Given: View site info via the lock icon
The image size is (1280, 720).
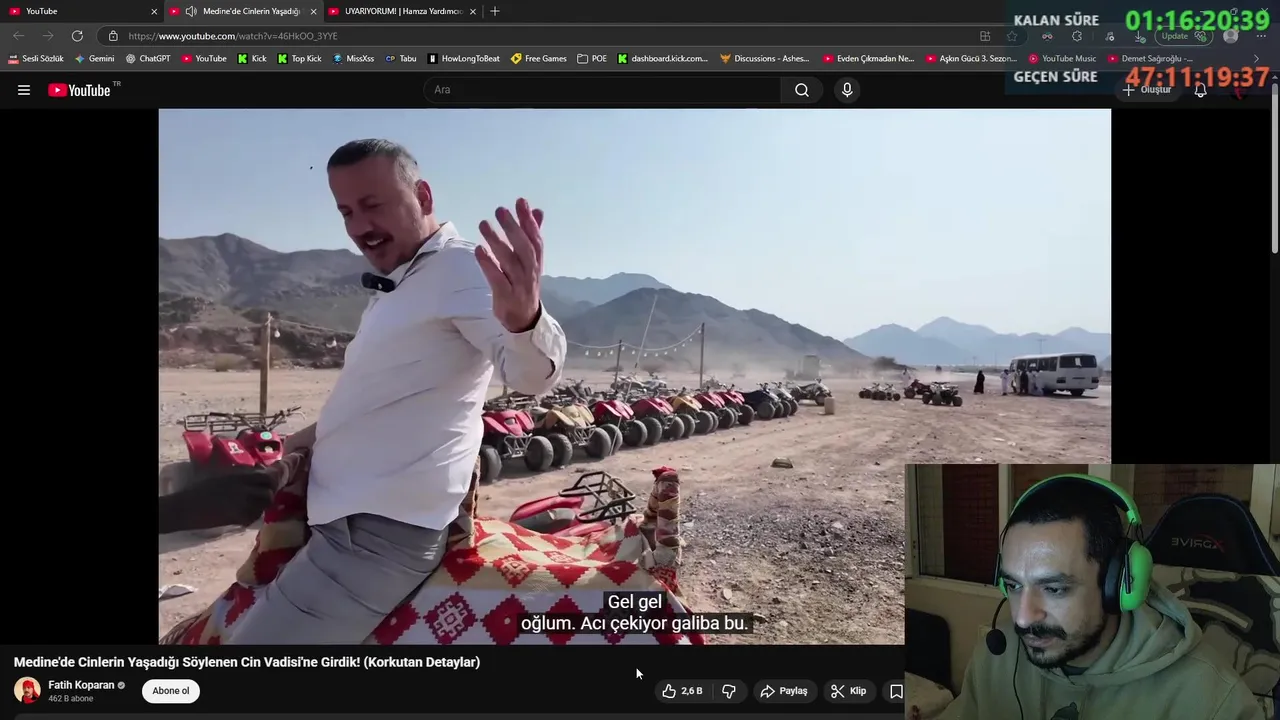Looking at the screenshot, I should click(x=113, y=36).
